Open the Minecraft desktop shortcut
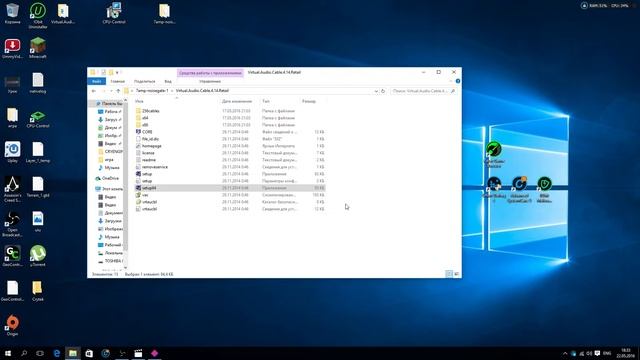The height and width of the screenshot is (360, 640). [38, 48]
